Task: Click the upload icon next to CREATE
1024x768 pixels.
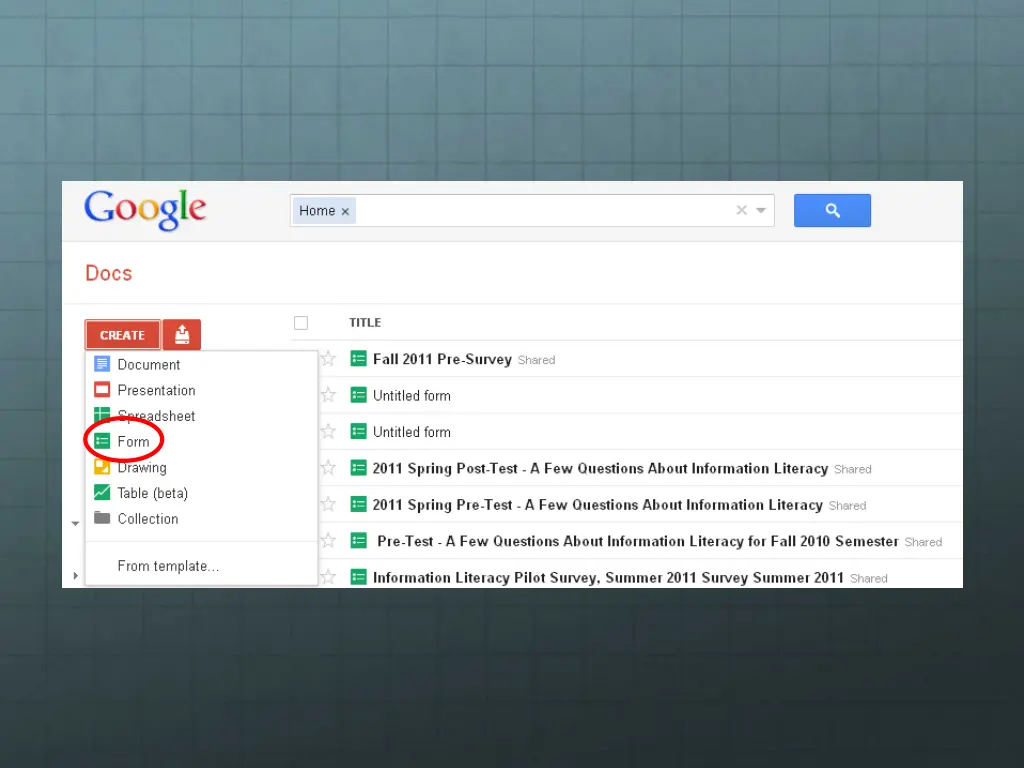Action: pos(182,334)
